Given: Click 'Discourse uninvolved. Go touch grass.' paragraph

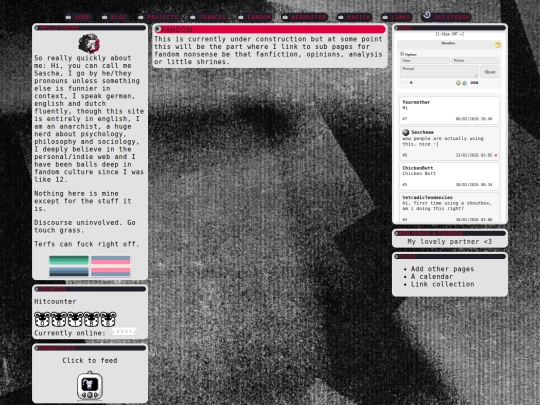Looking at the screenshot, I should (x=84, y=226).
